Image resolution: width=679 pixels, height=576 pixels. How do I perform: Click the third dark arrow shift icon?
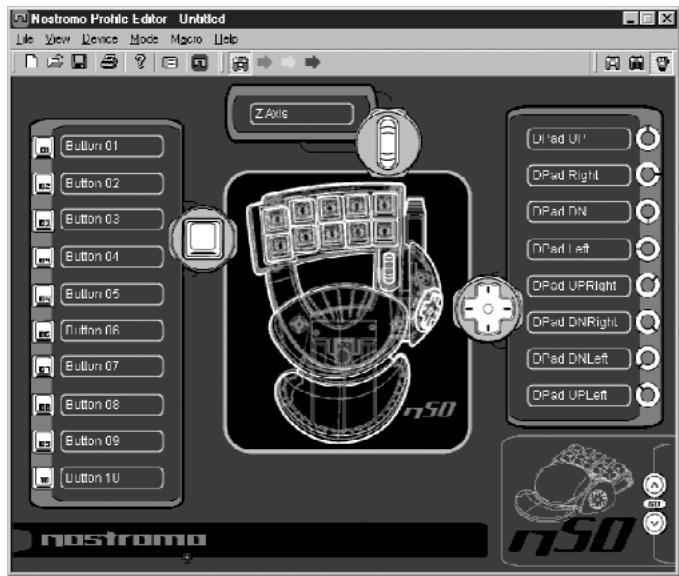click(312, 62)
